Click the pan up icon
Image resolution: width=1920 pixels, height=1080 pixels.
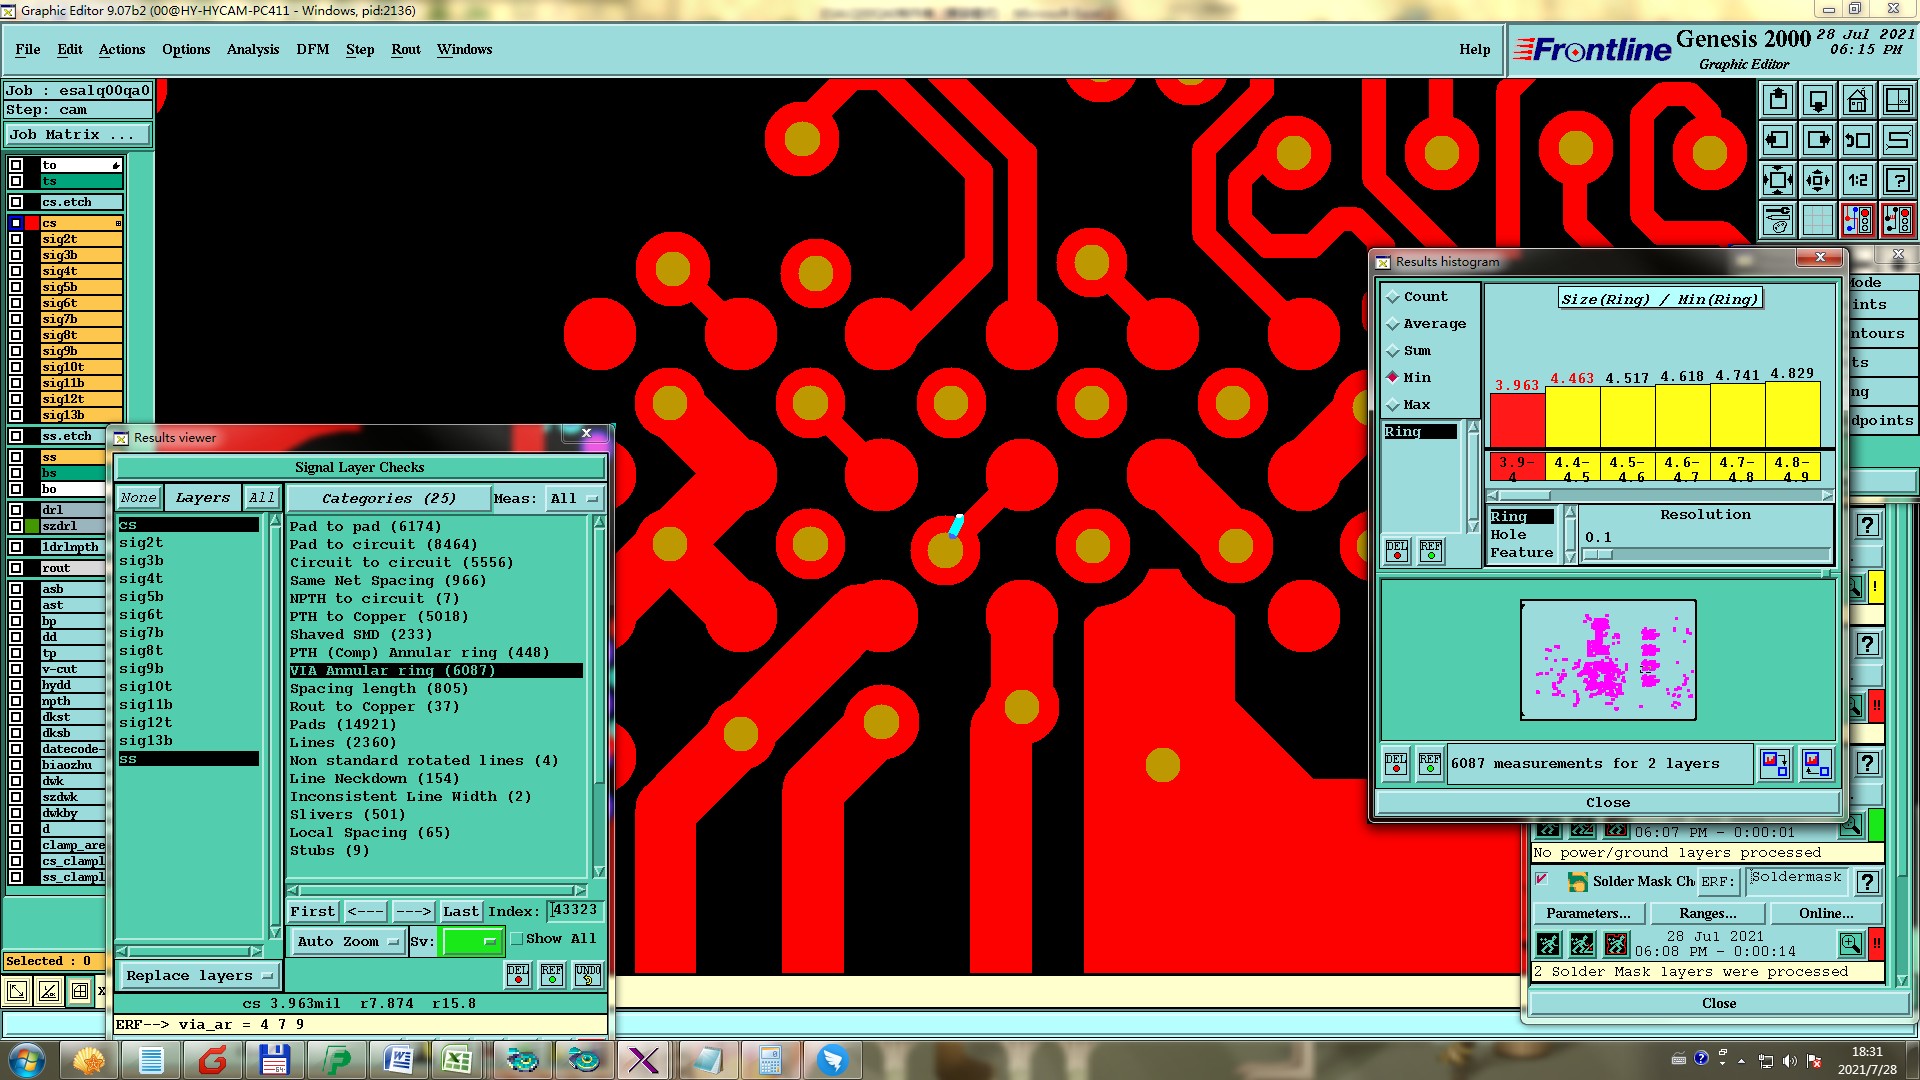tap(1778, 100)
